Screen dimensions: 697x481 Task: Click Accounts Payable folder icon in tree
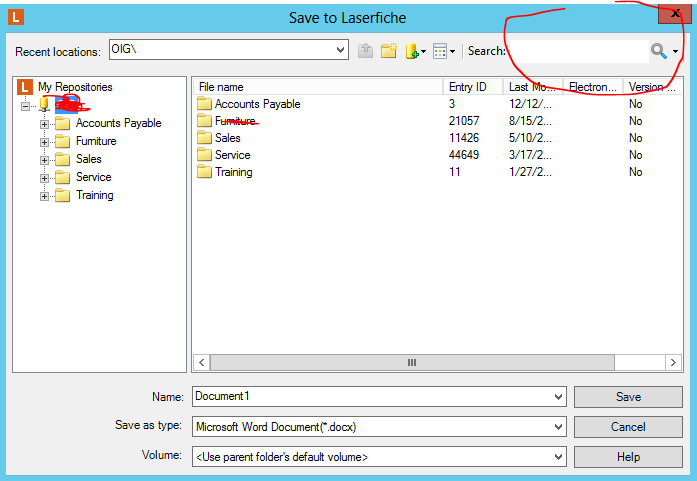coord(63,124)
